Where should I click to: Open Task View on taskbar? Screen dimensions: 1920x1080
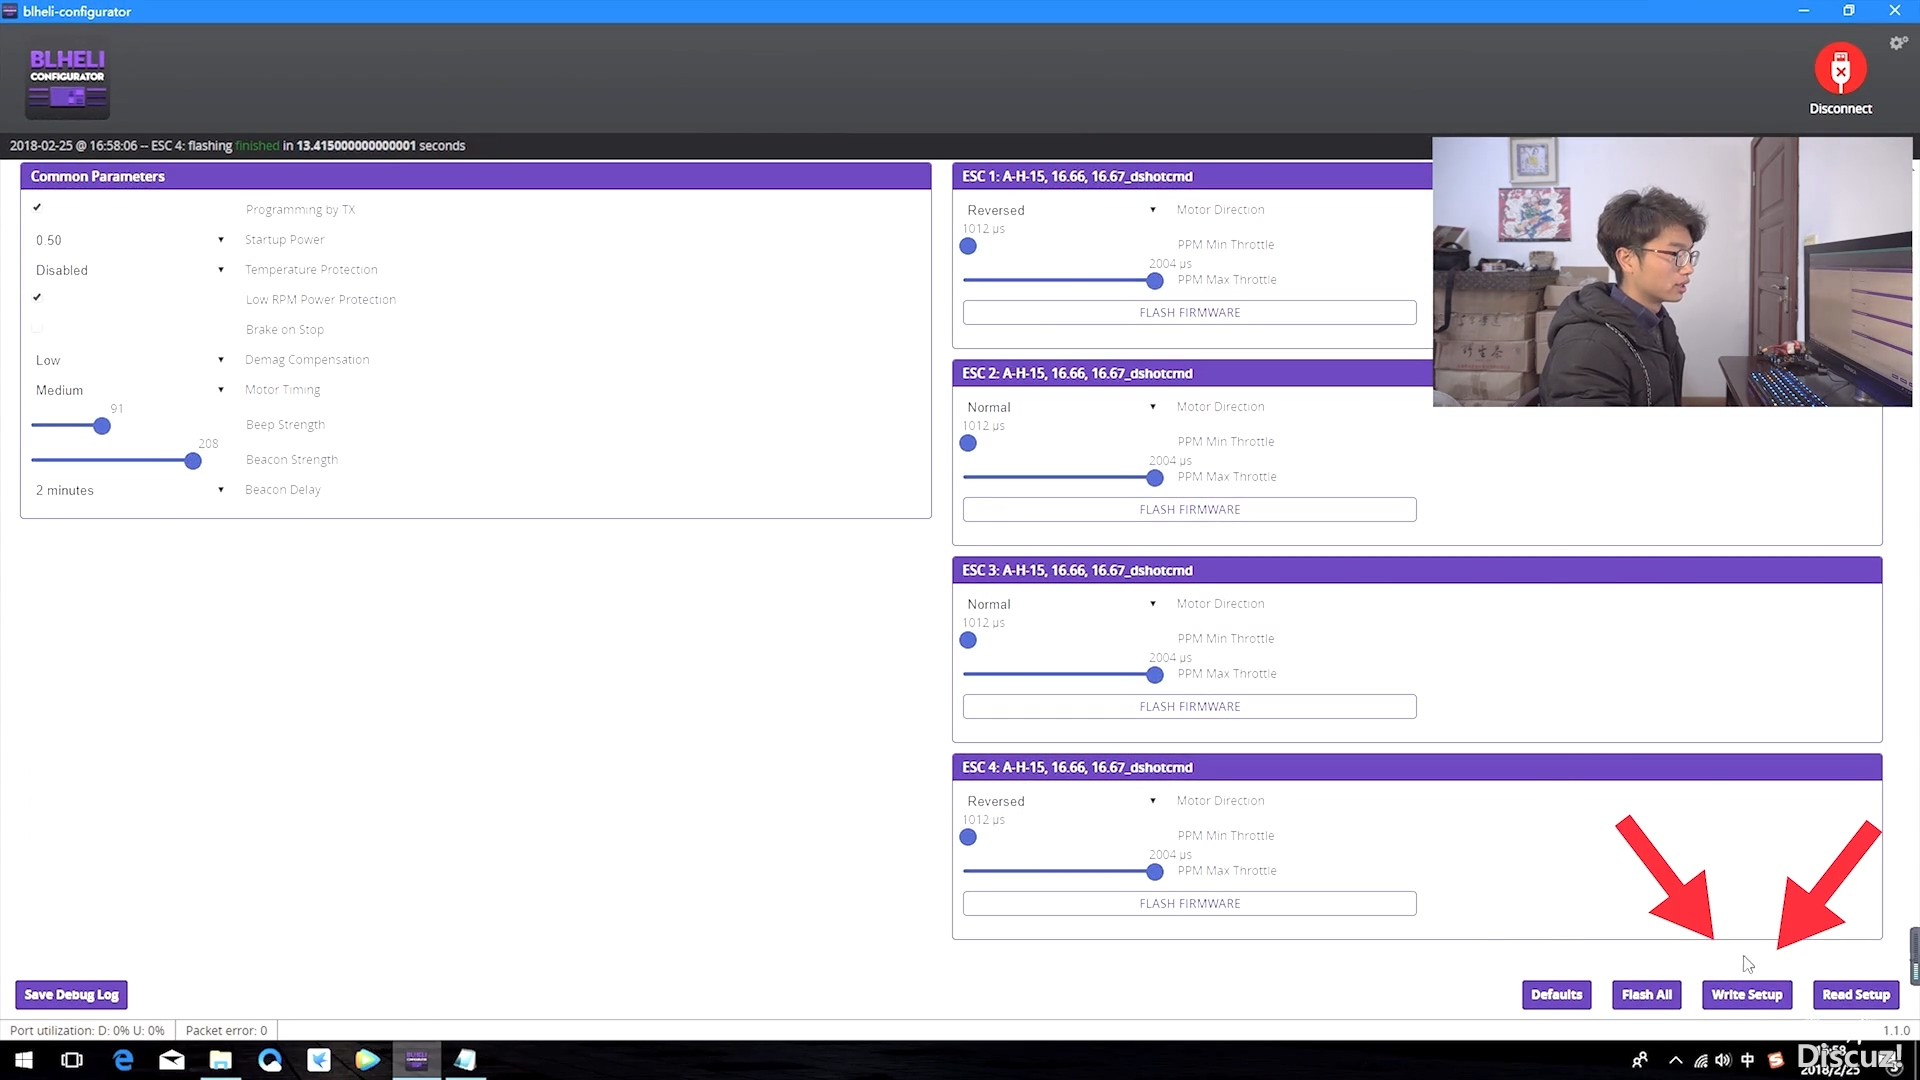coord(72,1060)
